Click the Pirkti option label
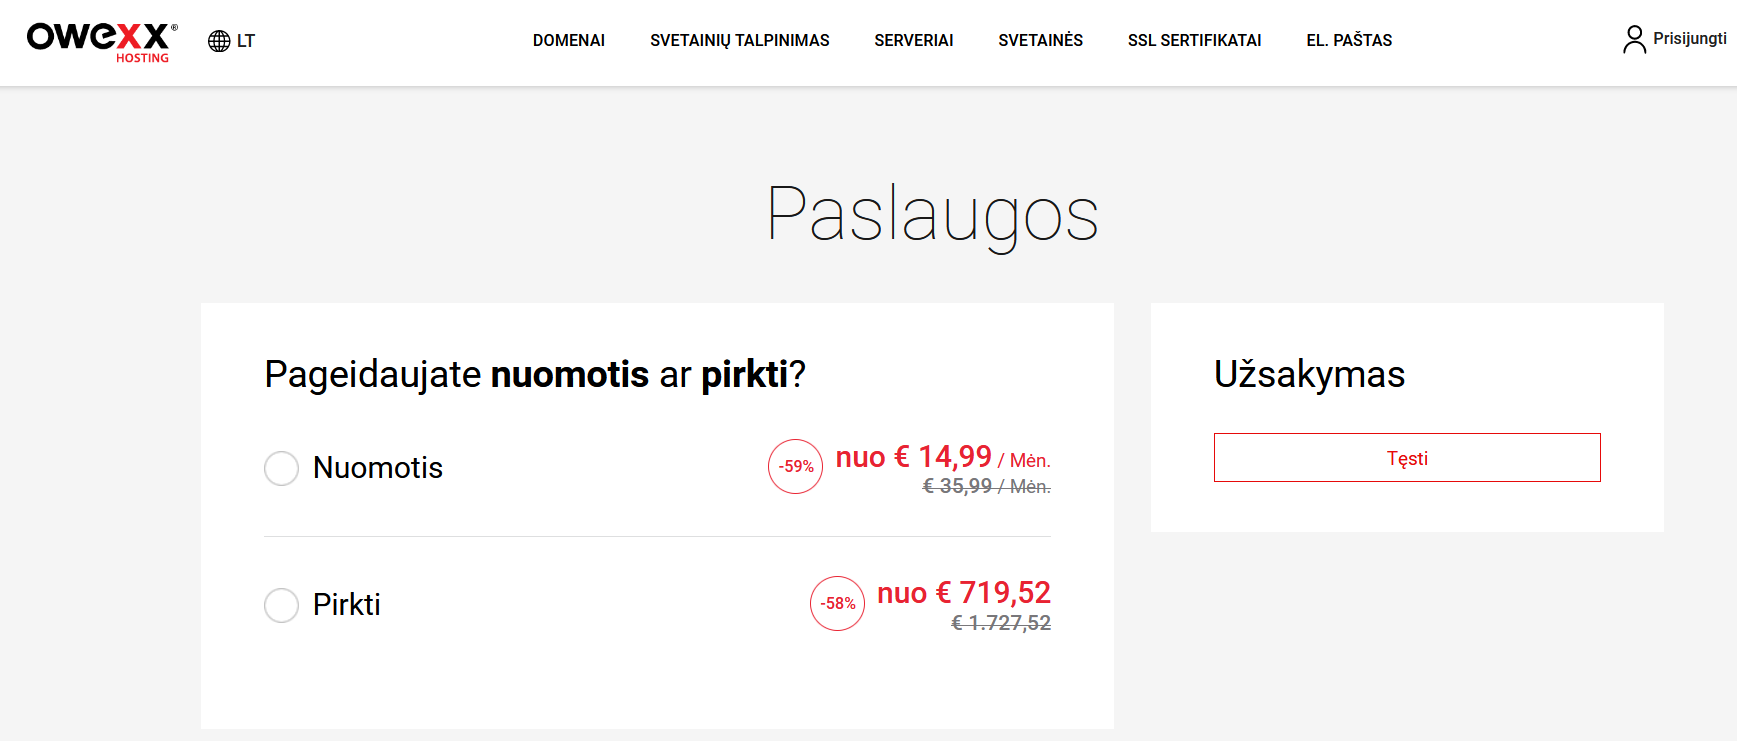Screen dimensions: 1737x741 tap(347, 605)
